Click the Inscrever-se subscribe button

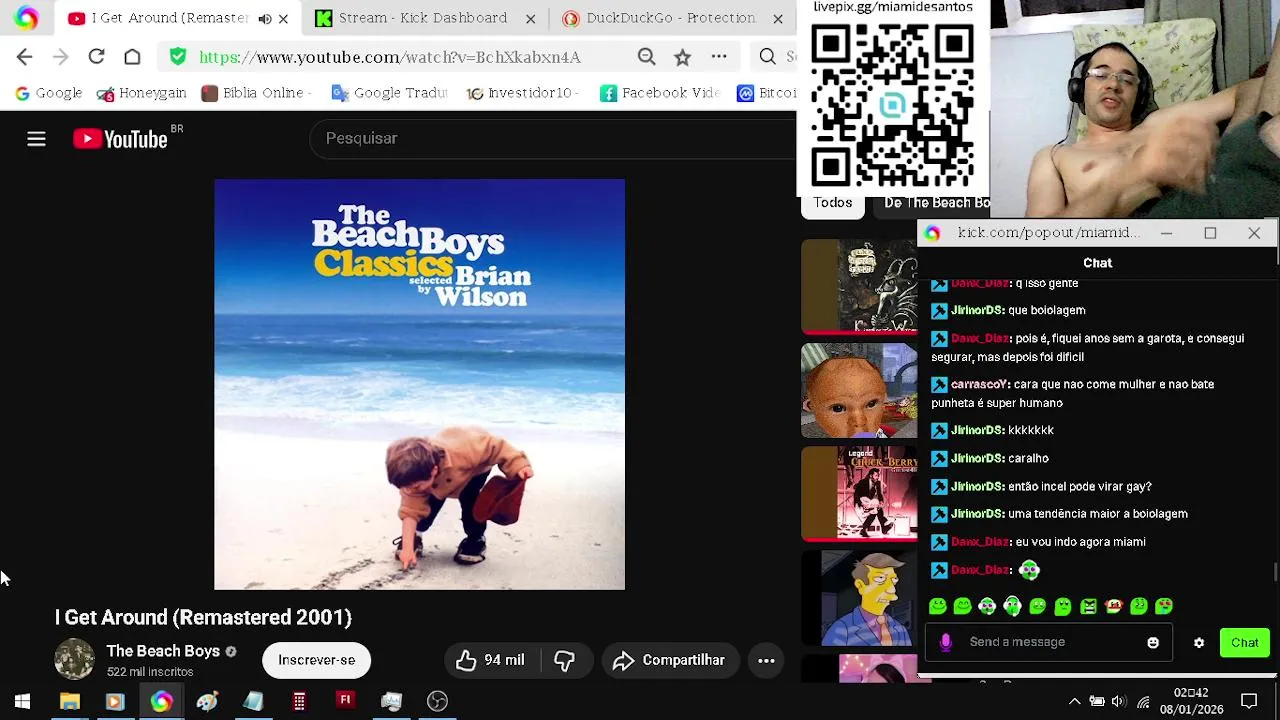click(316, 660)
